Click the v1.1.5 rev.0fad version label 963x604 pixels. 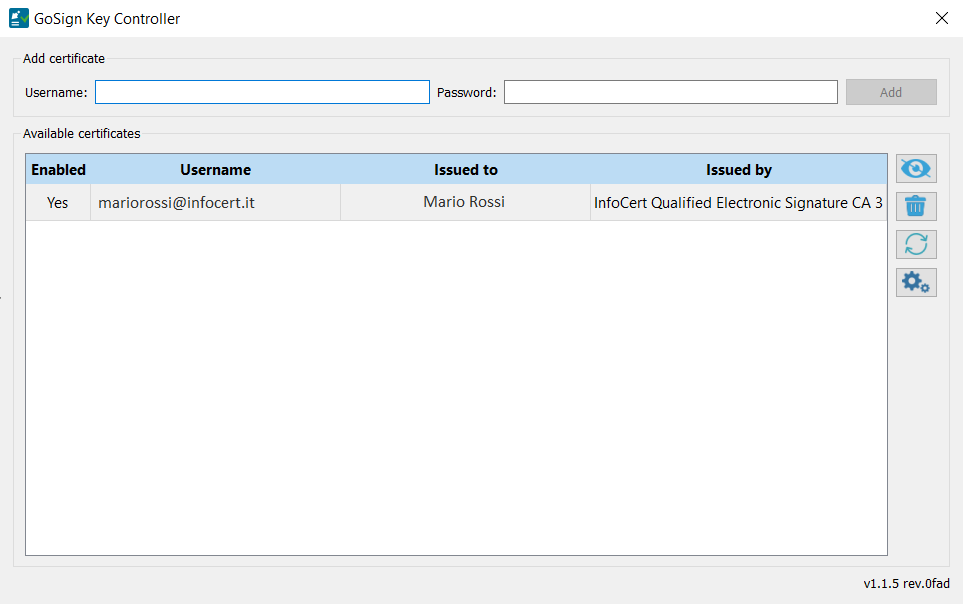pyautogui.click(x=906, y=584)
